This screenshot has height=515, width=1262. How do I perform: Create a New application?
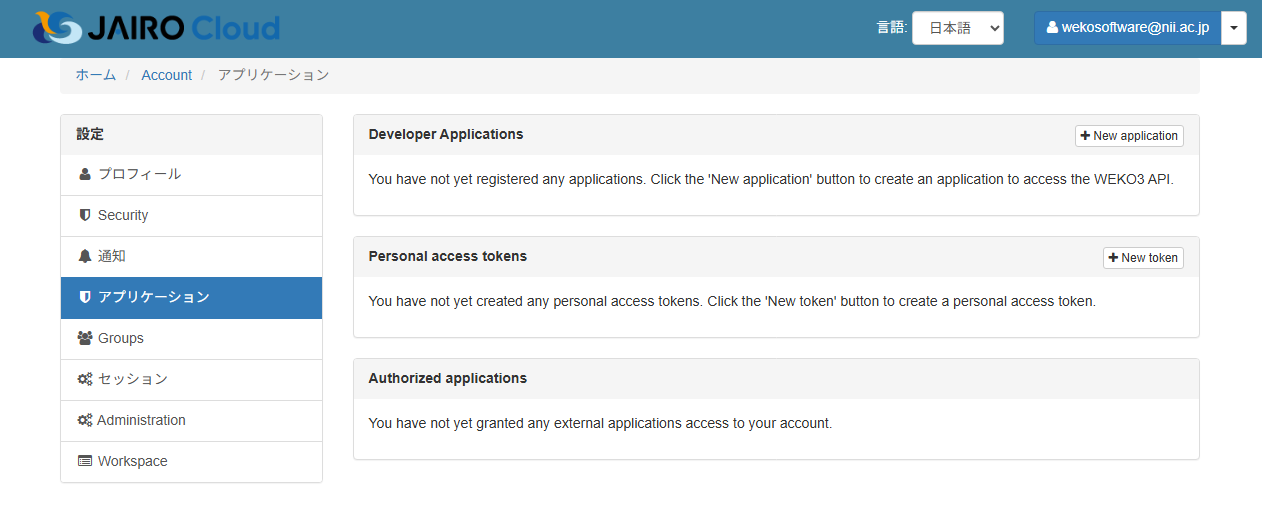[1129, 136]
